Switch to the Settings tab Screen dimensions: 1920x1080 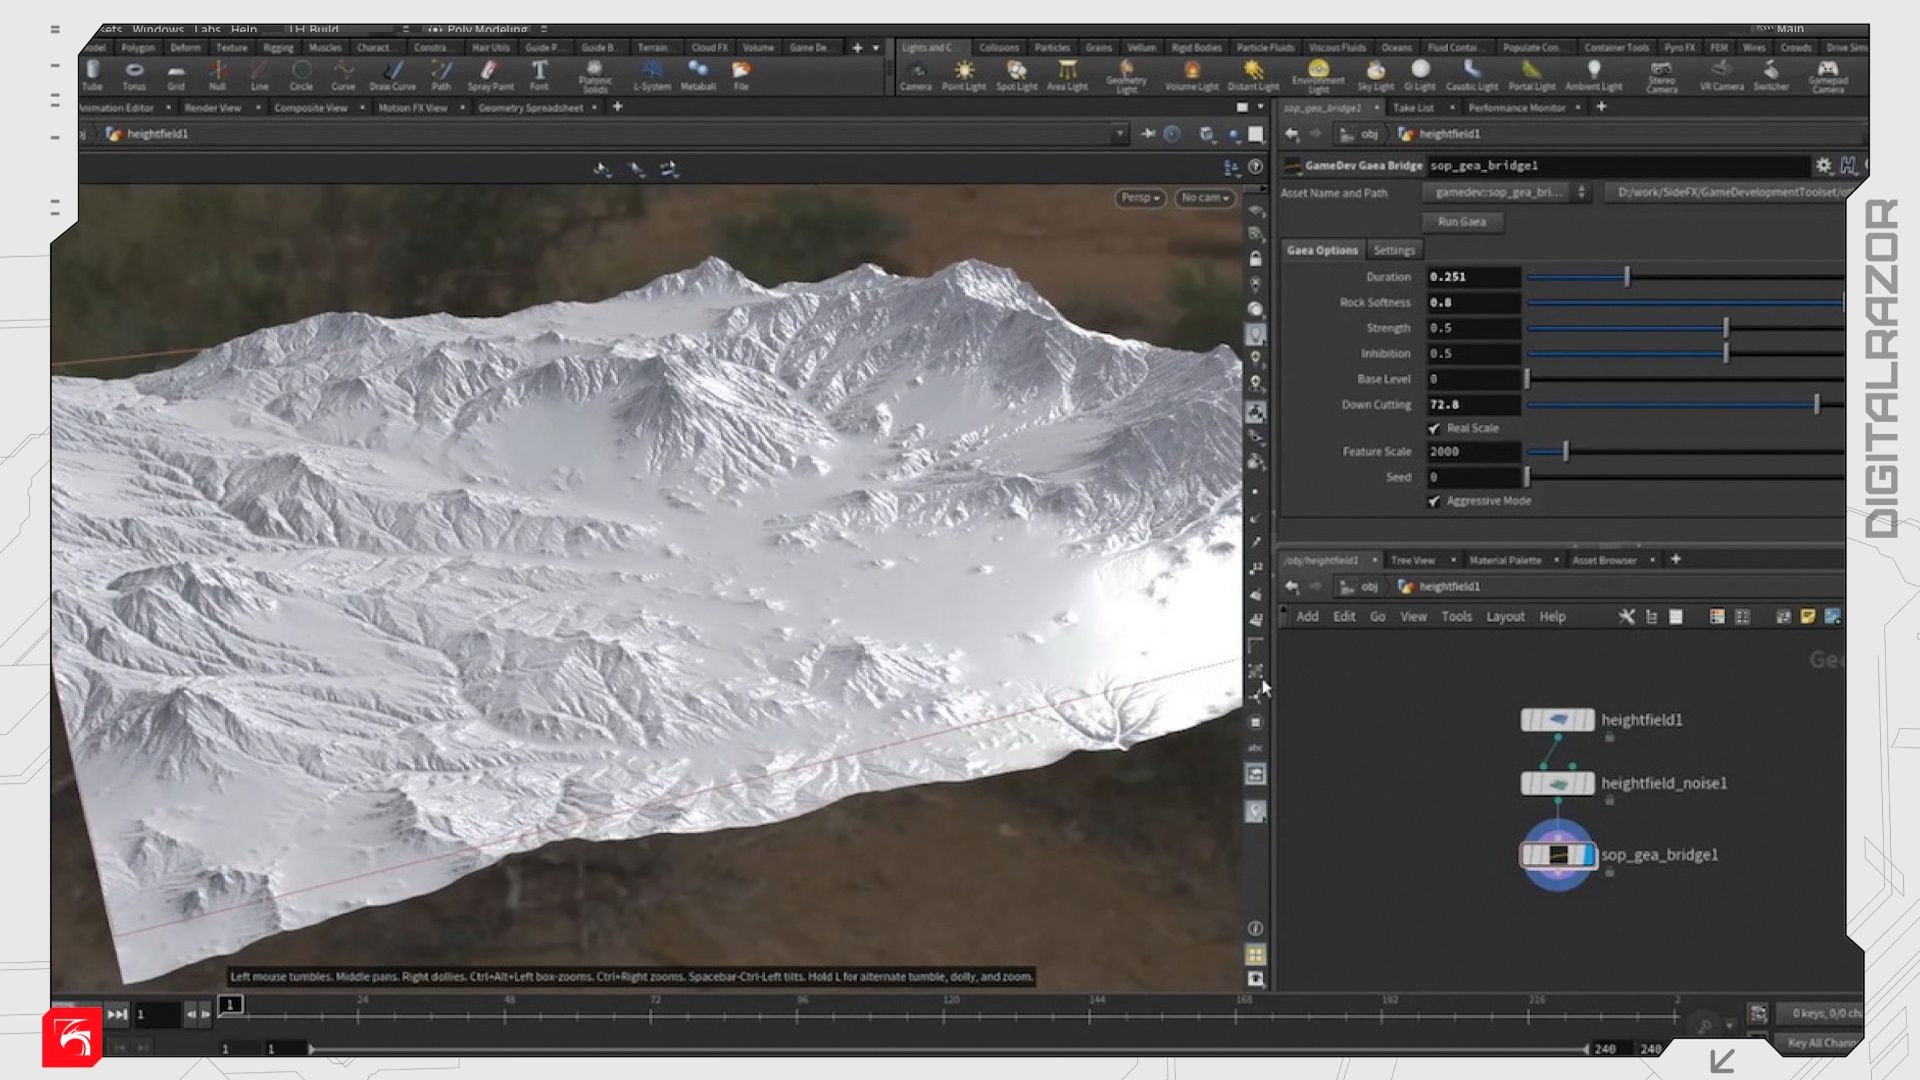(x=1393, y=250)
